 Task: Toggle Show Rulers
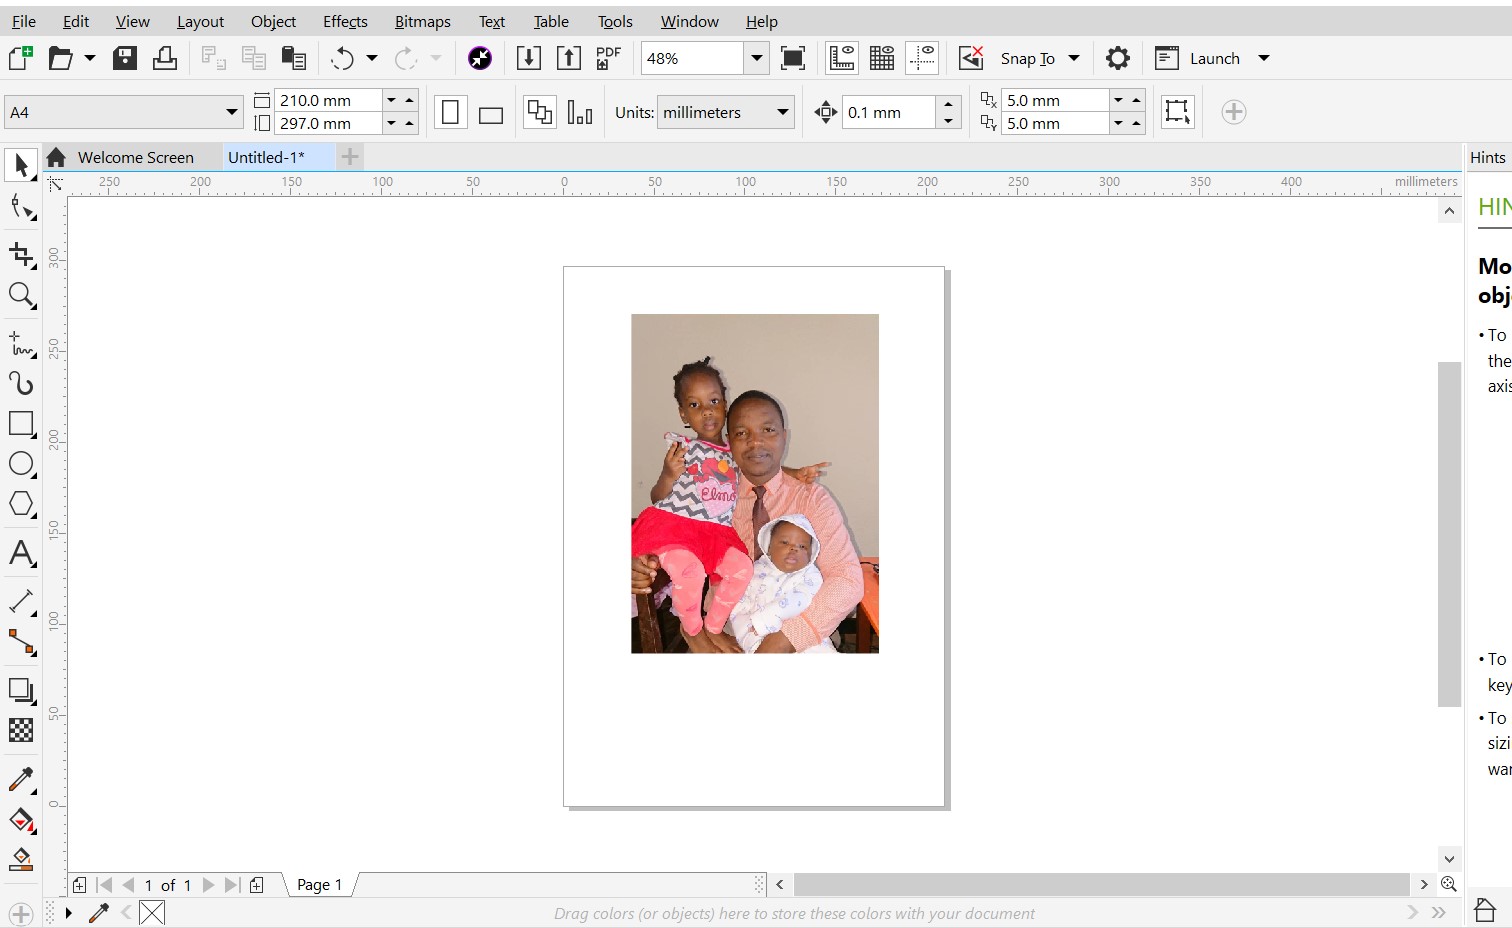[x=842, y=58]
